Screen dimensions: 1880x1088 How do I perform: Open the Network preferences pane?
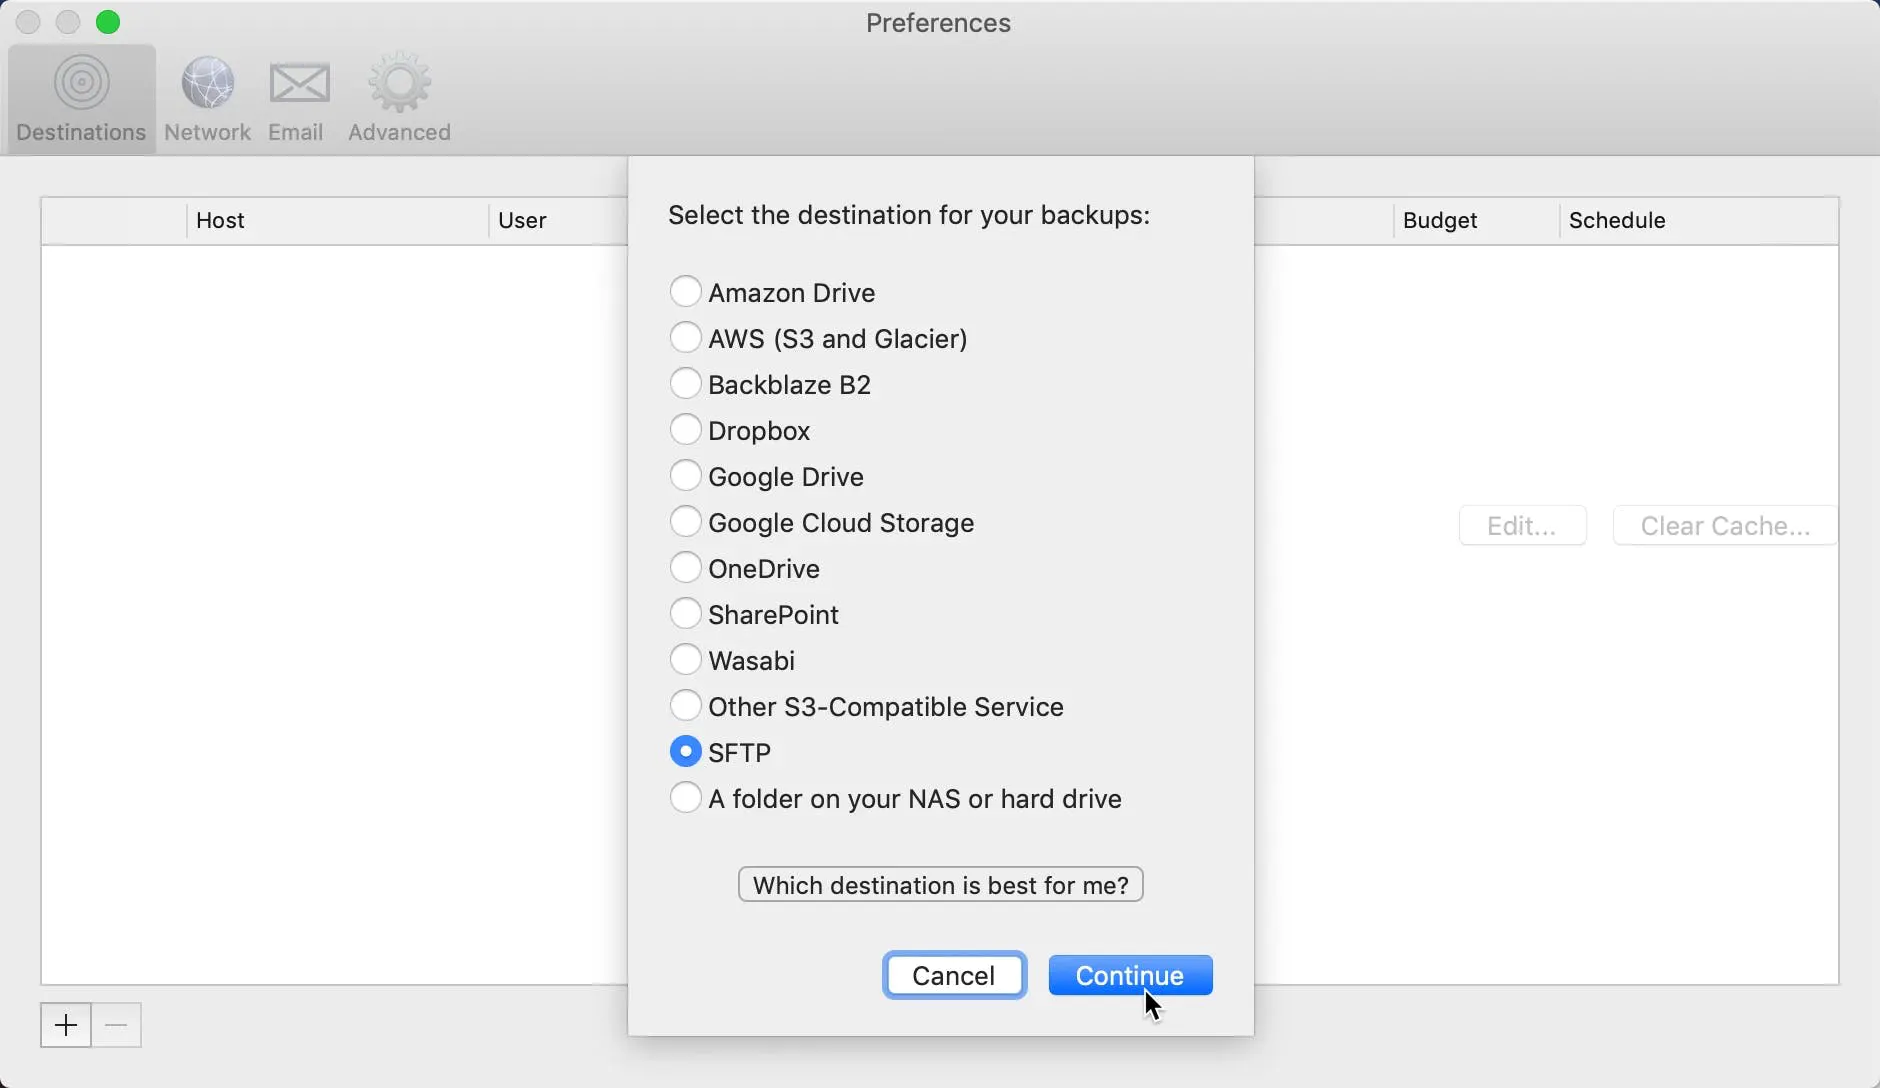tap(207, 99)
